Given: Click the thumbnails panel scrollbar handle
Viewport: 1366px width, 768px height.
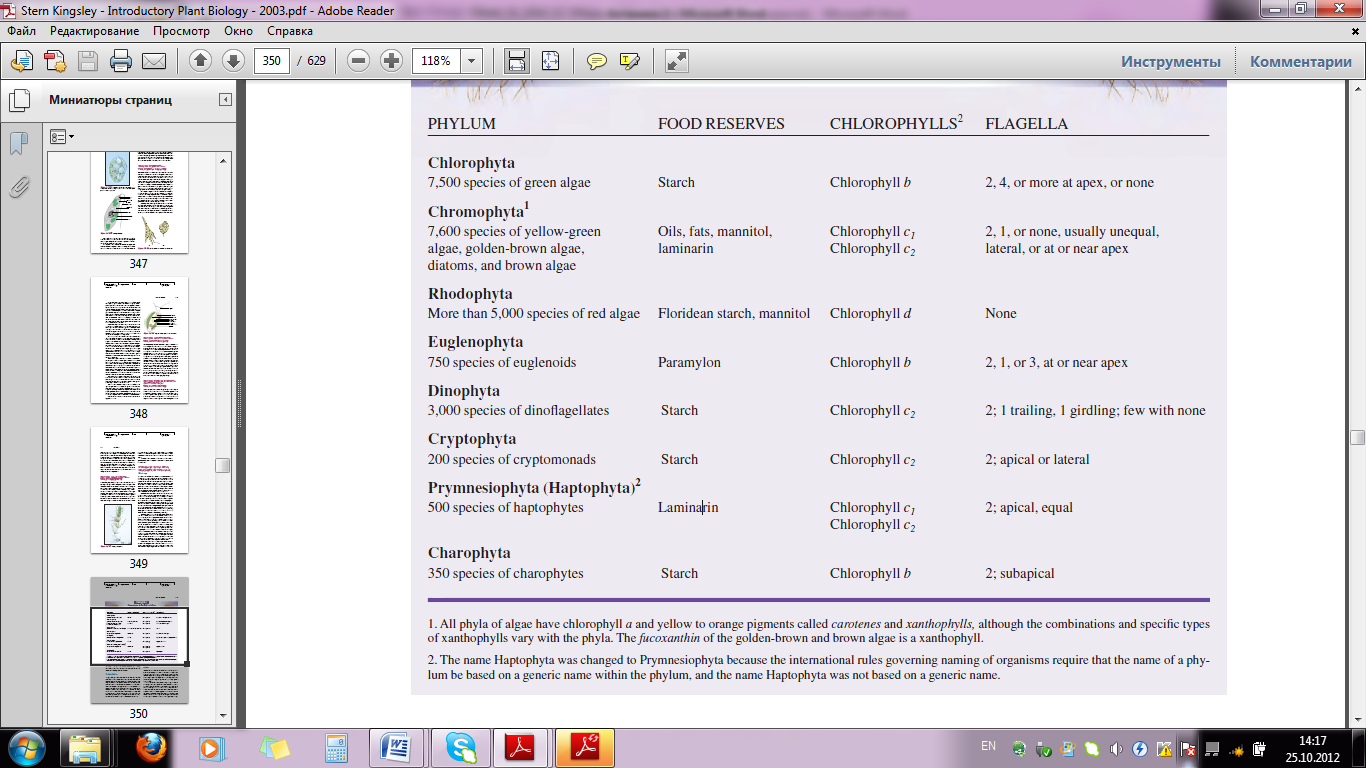Looking at the screenshot, I should click(223, 465).
